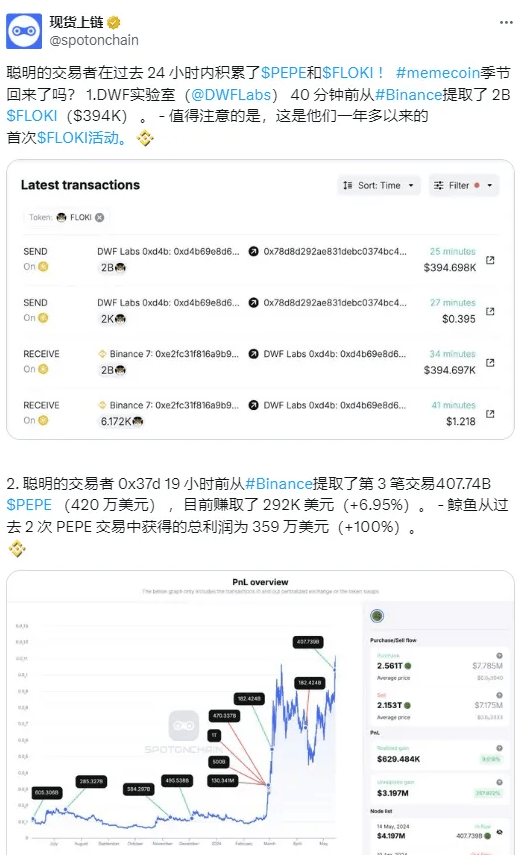Open the @spotonchain handle

coord(94,40)
